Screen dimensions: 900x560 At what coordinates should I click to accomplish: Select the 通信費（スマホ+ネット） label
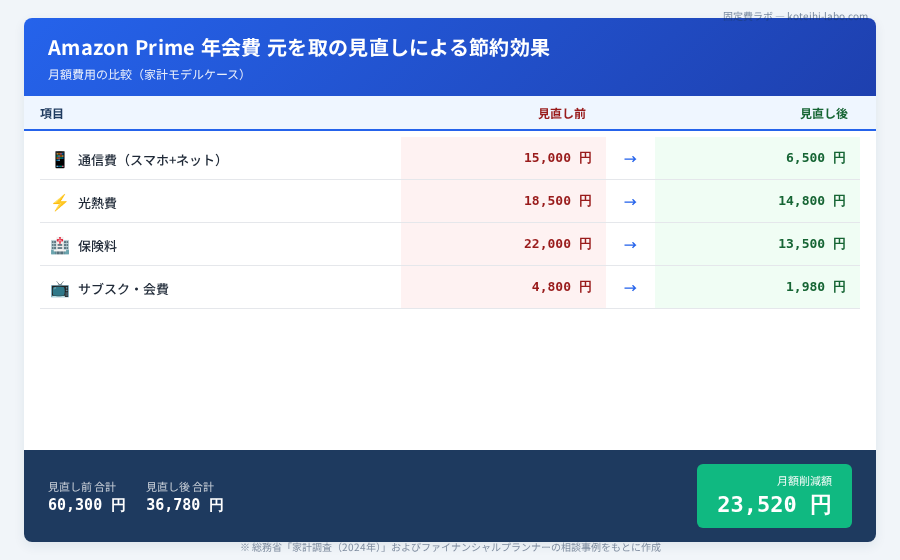[149, 160]
